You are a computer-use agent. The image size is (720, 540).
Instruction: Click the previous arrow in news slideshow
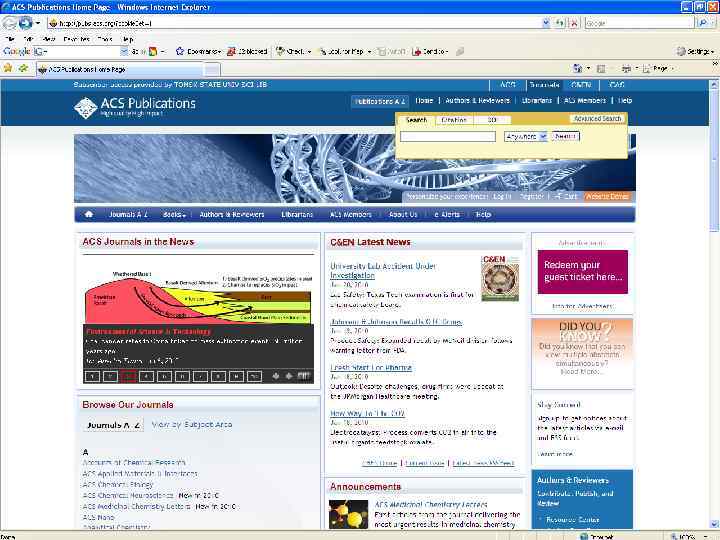(276, 376)
